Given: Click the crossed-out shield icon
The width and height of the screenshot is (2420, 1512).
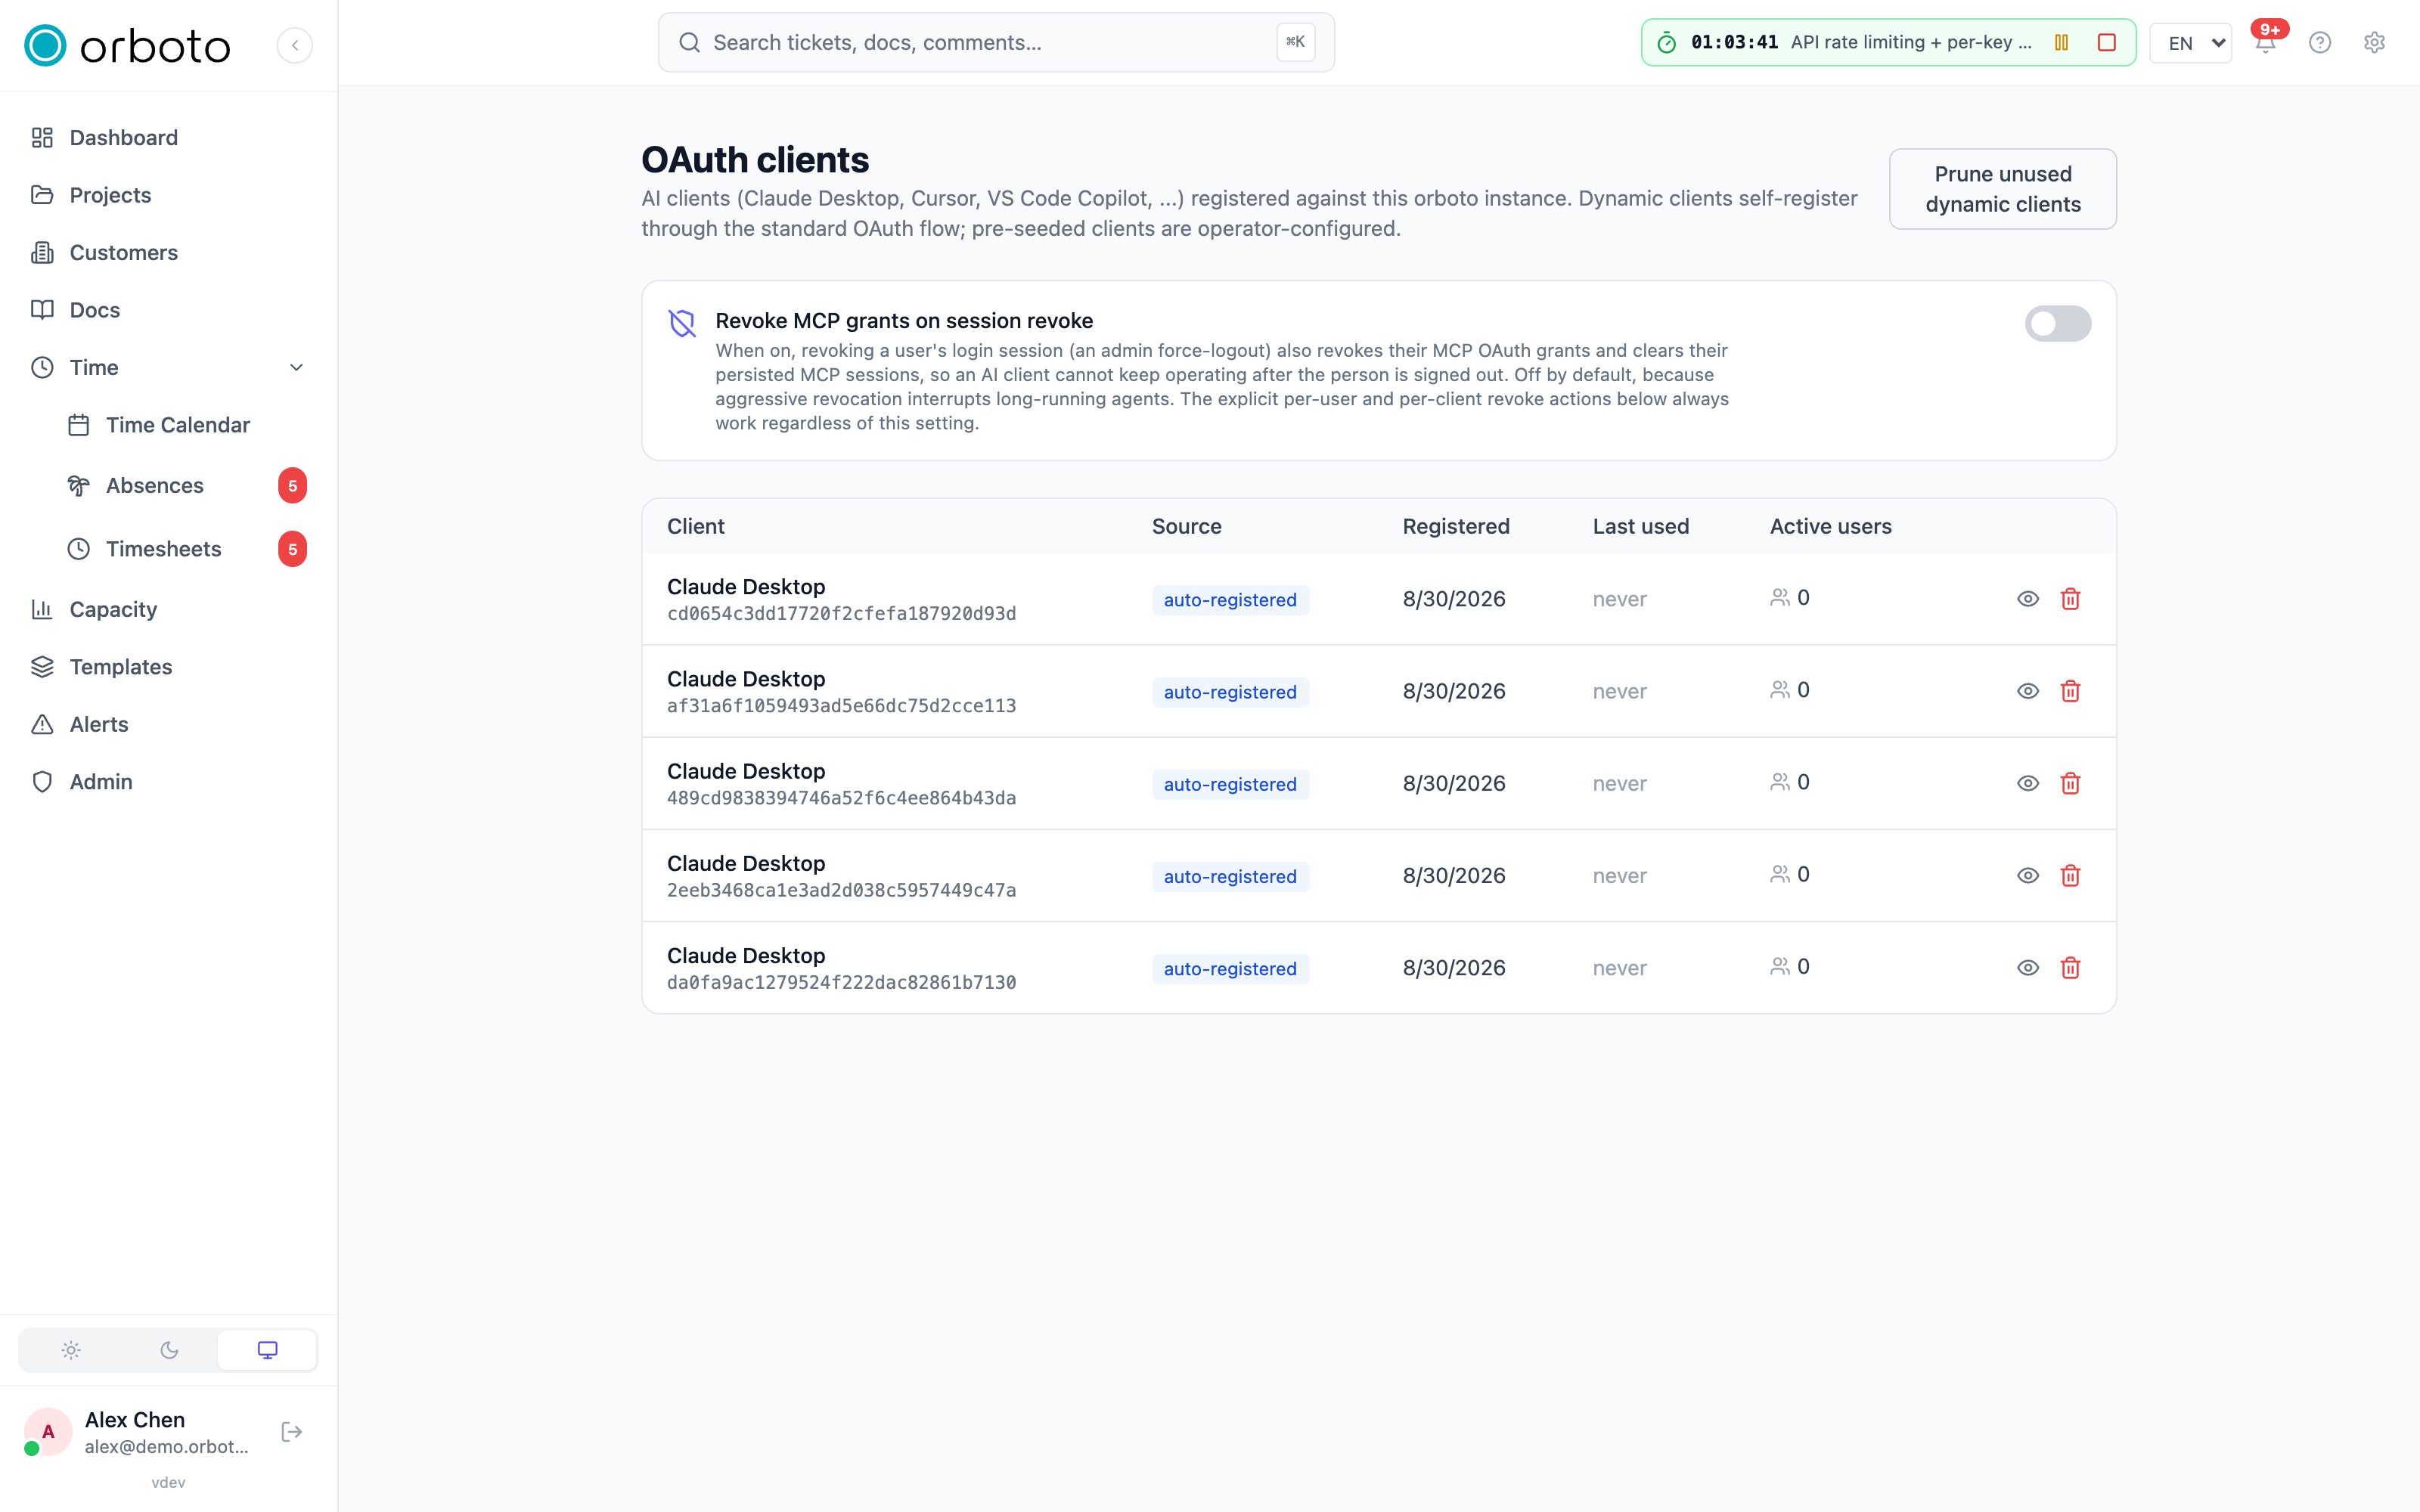Looking at the screenshot, I should [x=682, y=323].
